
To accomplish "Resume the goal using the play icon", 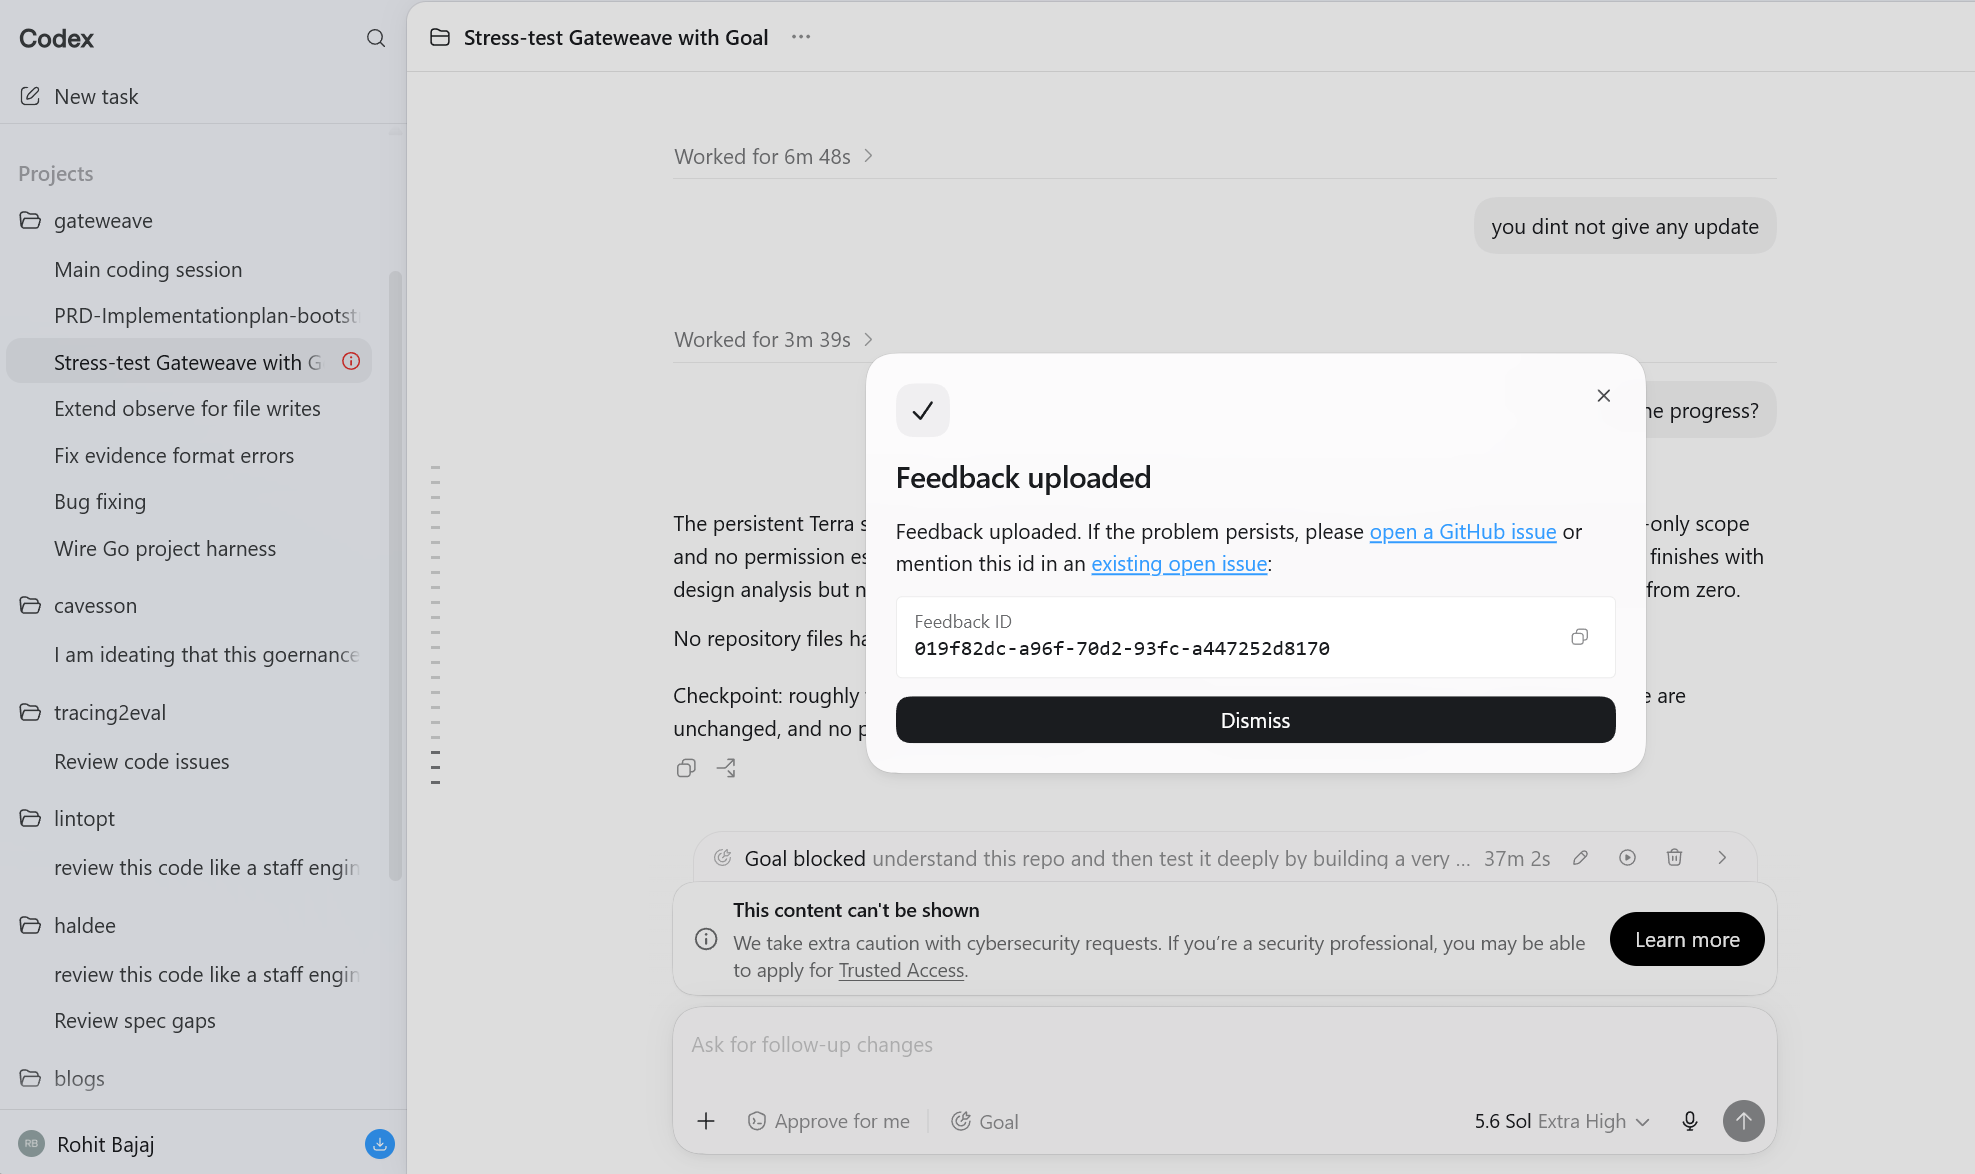I will click(x=1627, y=857).
